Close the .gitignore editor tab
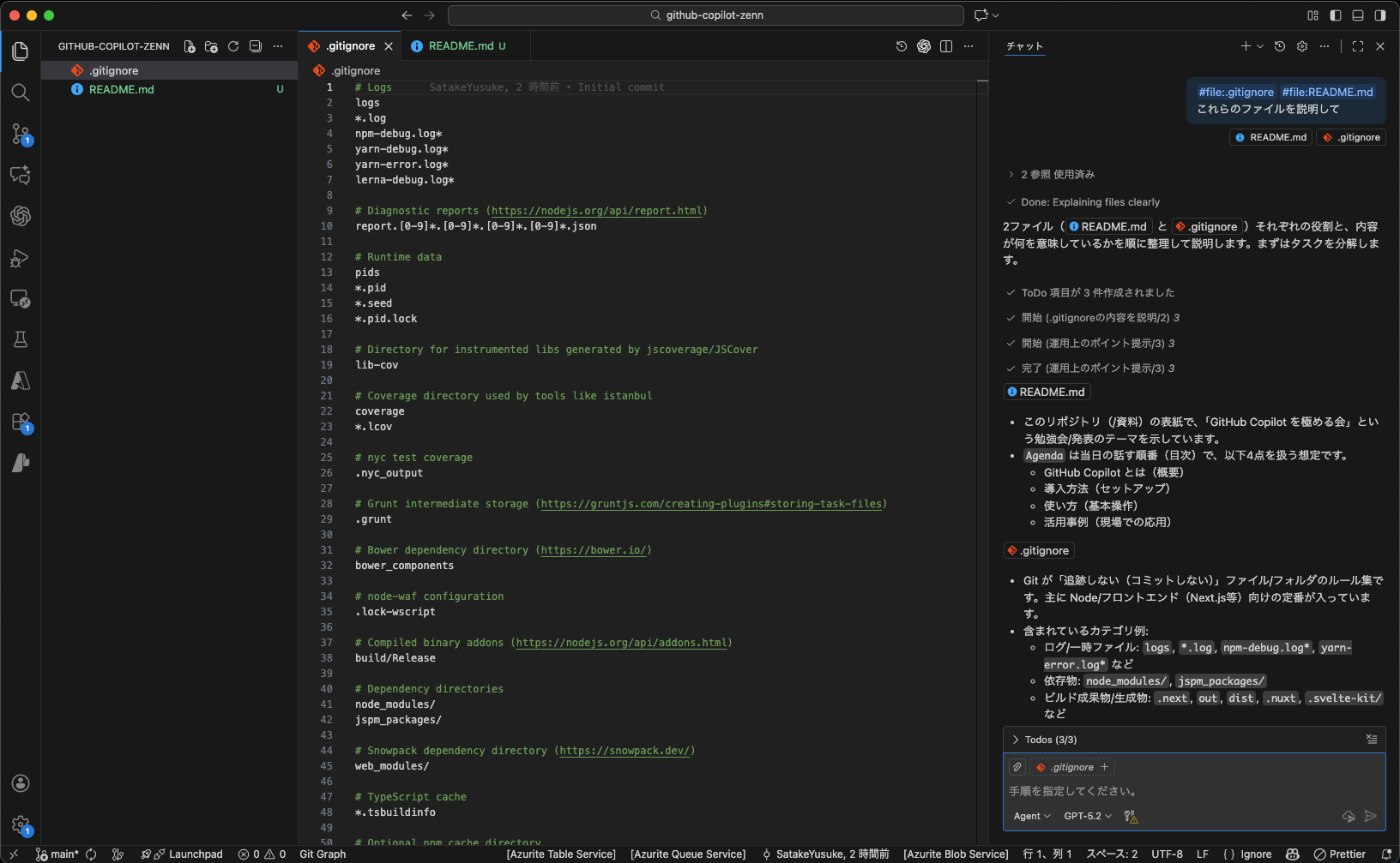This screenshot has height=863, width=1400. (388, 46)
